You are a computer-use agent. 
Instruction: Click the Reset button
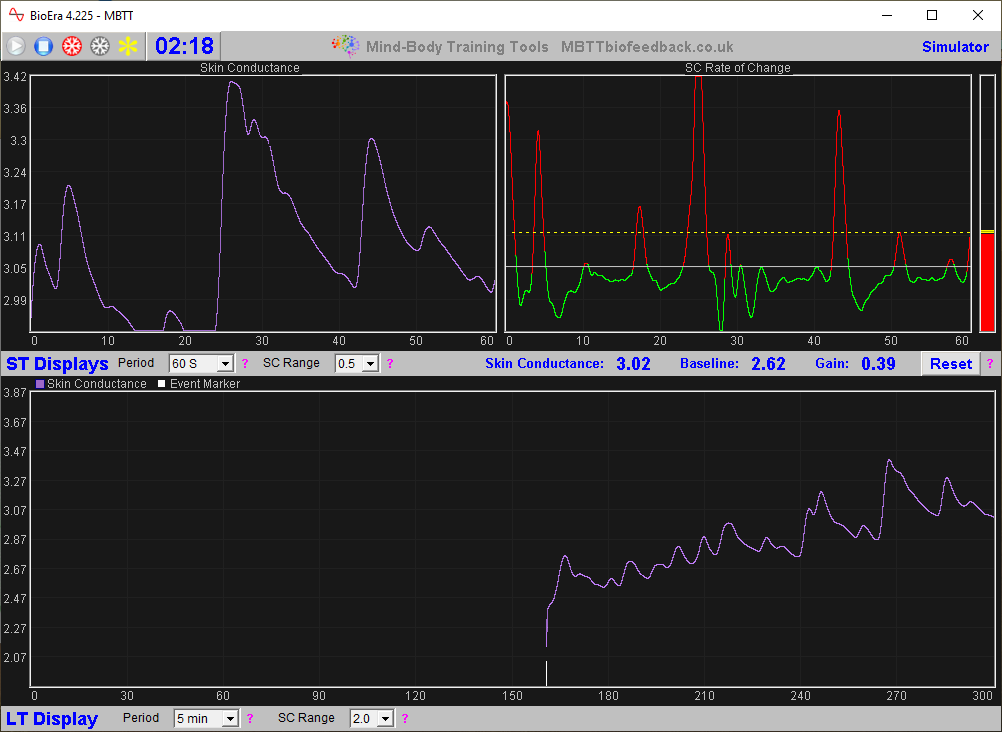950,364
